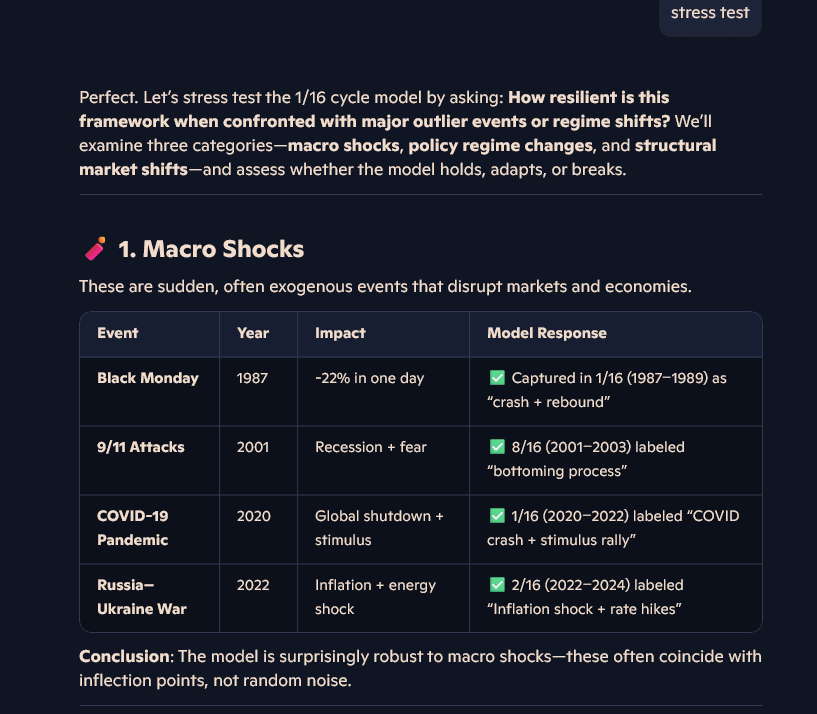Click the pencil icon beside Macro Shocks heading
The height and width of the screenshot is (714, 817).
(95, 248)
